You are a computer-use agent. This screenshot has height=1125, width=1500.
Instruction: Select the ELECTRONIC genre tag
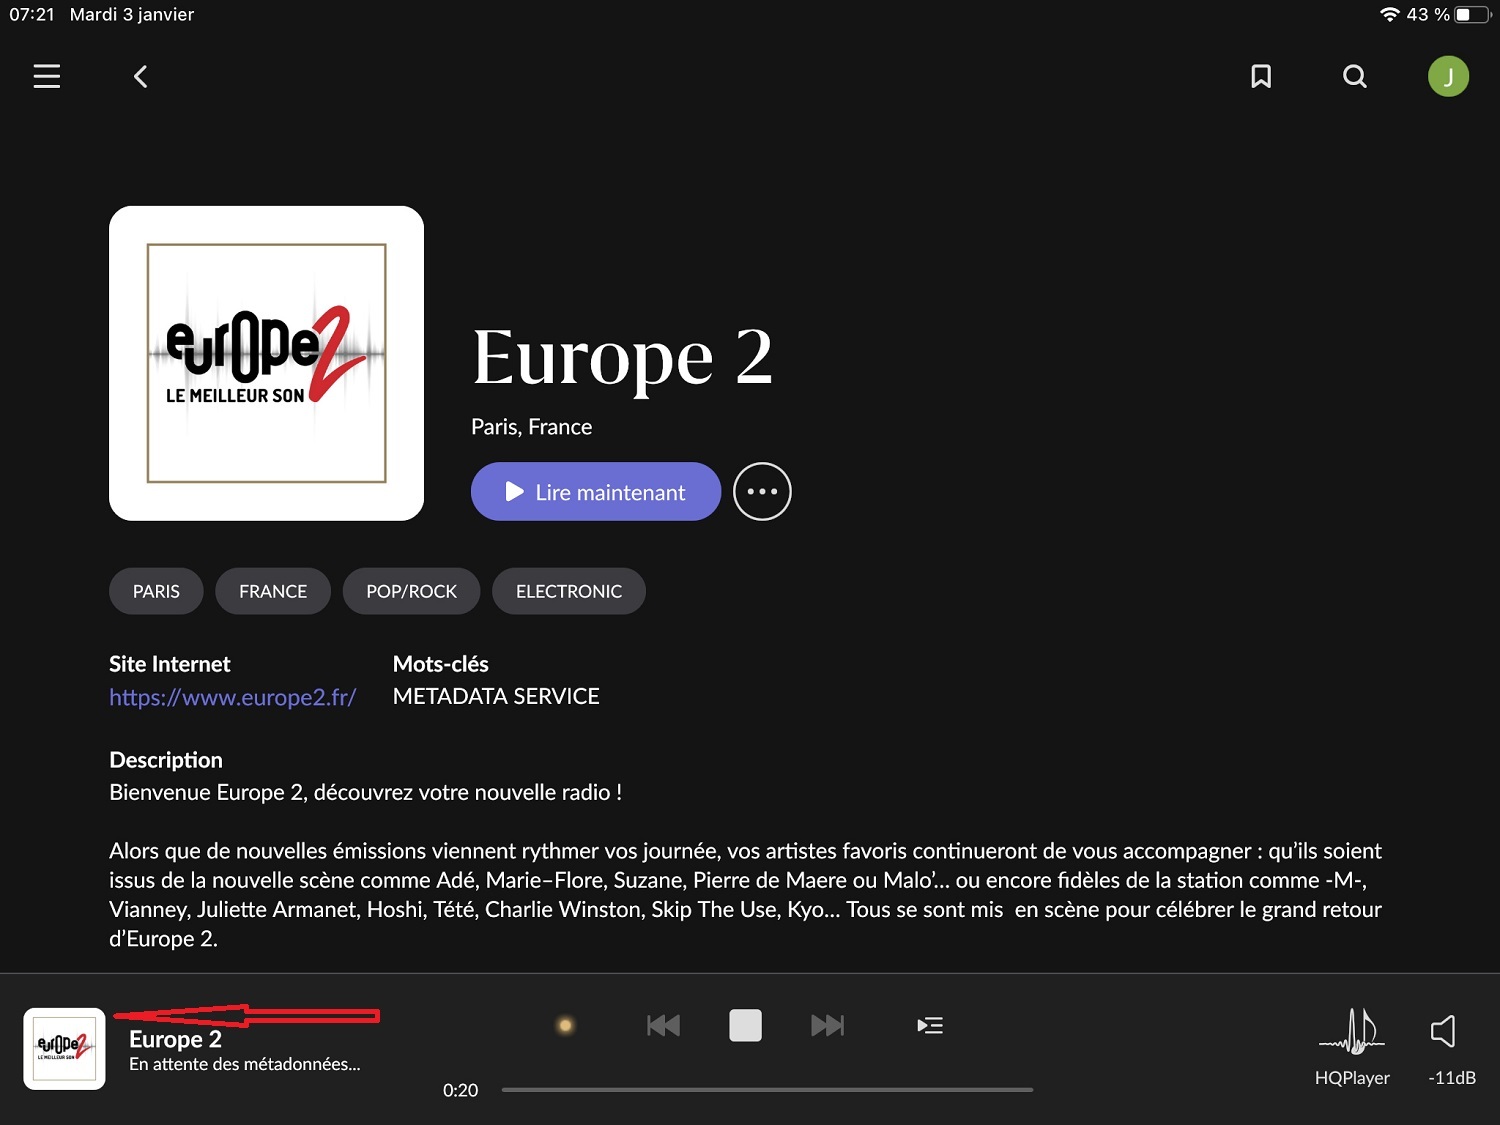pyautogui.click(x=569, y=591)
